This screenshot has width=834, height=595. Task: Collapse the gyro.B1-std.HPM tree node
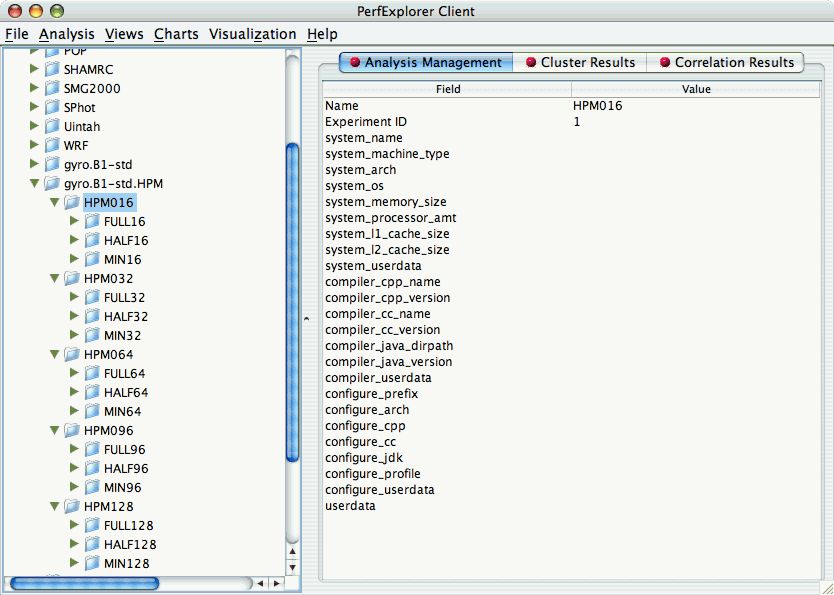click(36, 184)
